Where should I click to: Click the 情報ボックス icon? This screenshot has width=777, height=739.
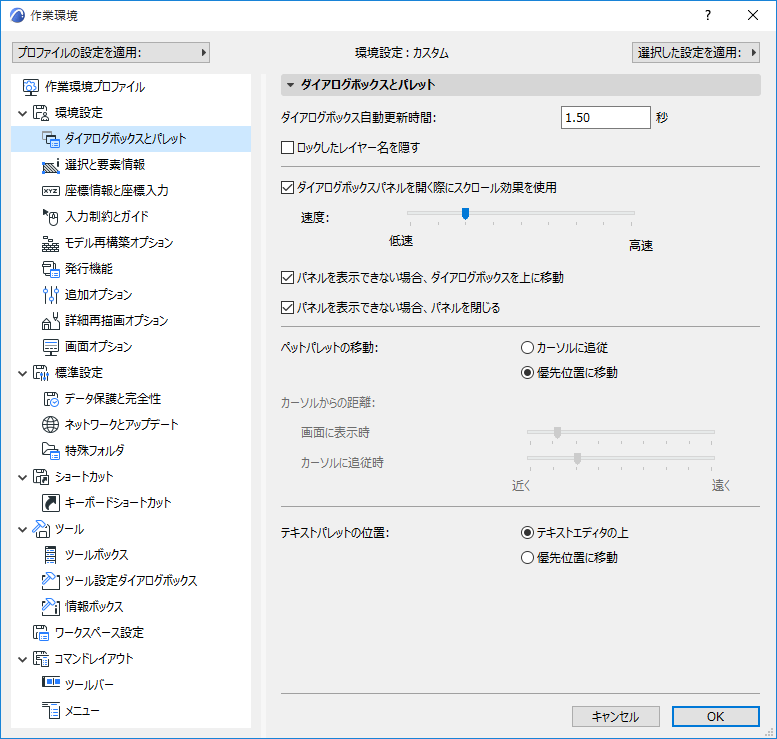51,607
